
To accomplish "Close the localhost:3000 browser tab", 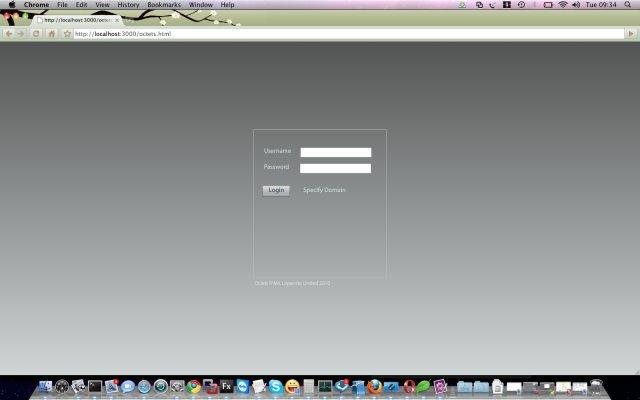I will [117, 20].
